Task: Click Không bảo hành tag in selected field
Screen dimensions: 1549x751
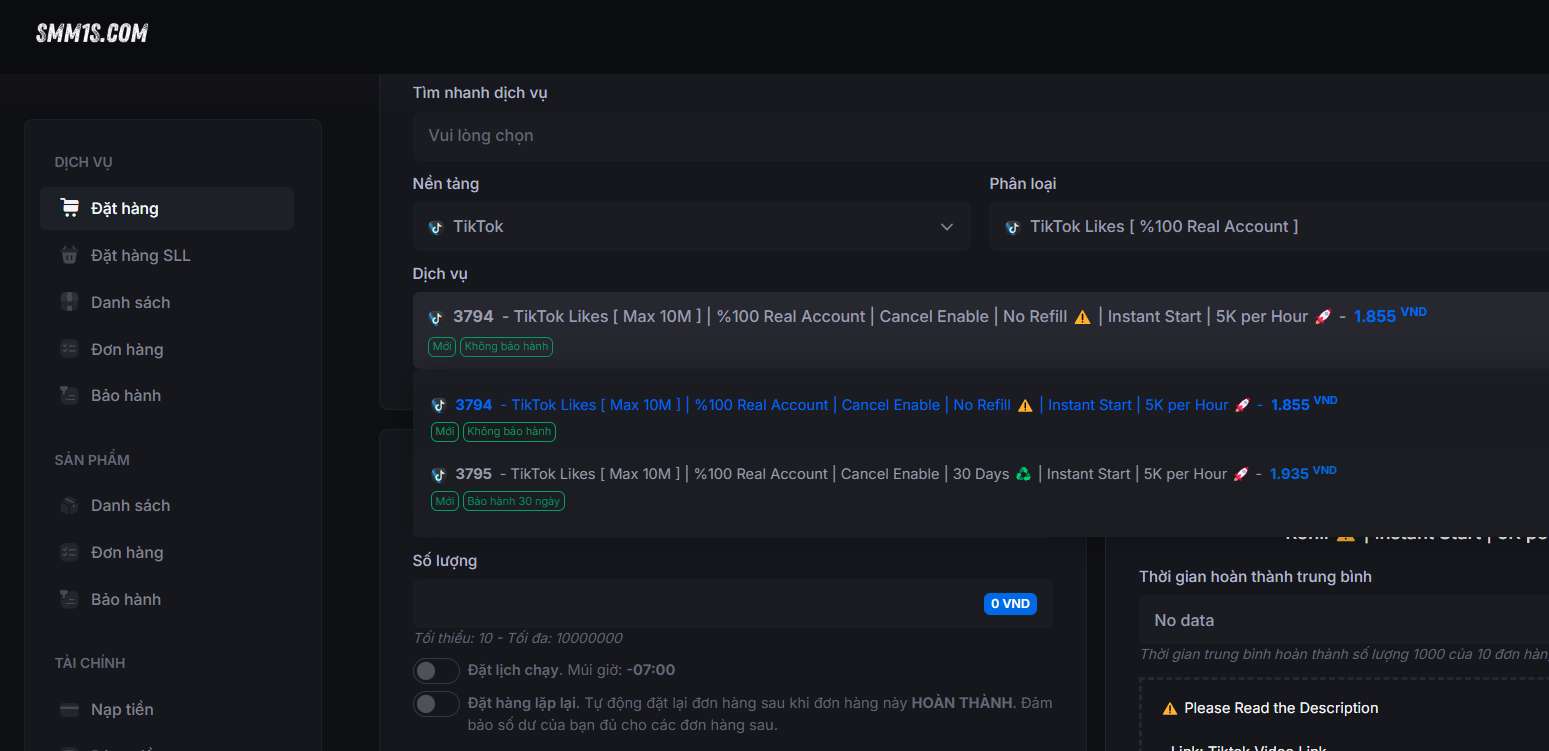Action: [507, 347]
